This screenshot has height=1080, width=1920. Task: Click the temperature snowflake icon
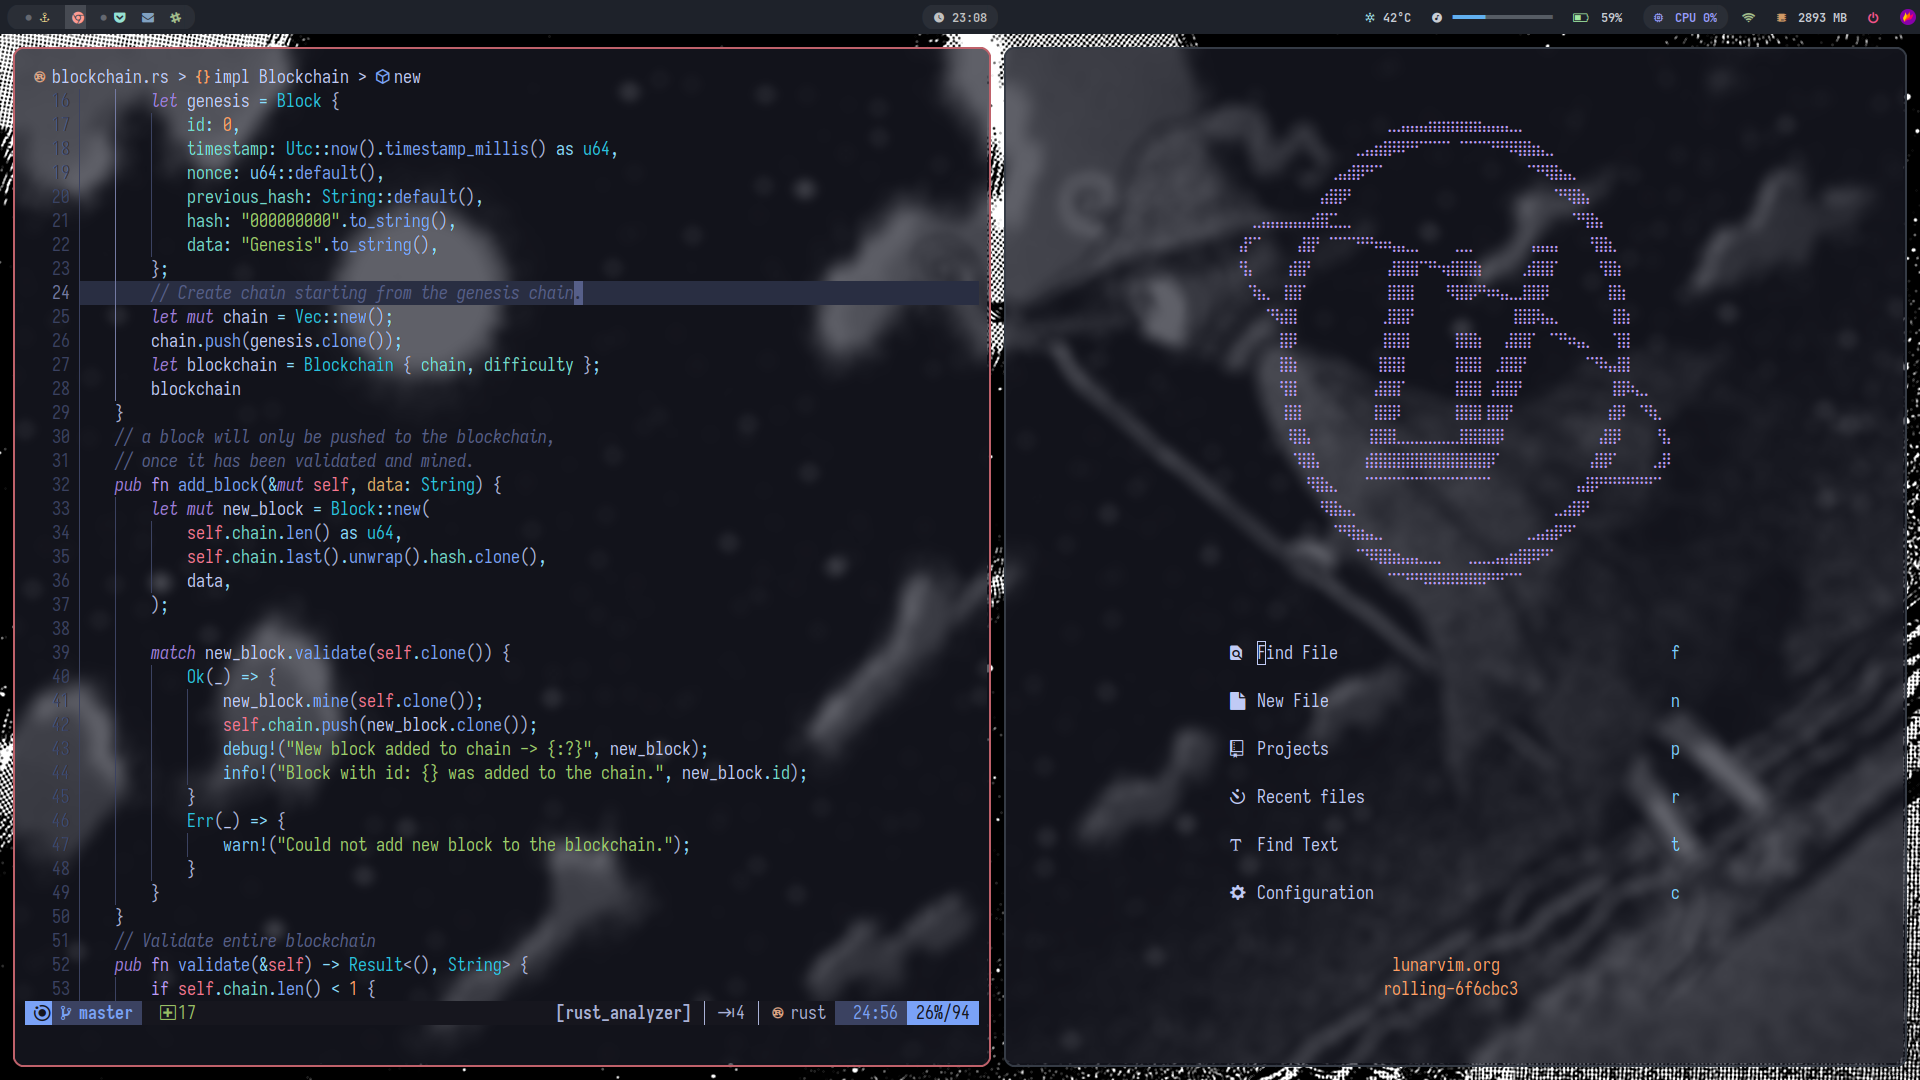click(x=1370, y=17)
